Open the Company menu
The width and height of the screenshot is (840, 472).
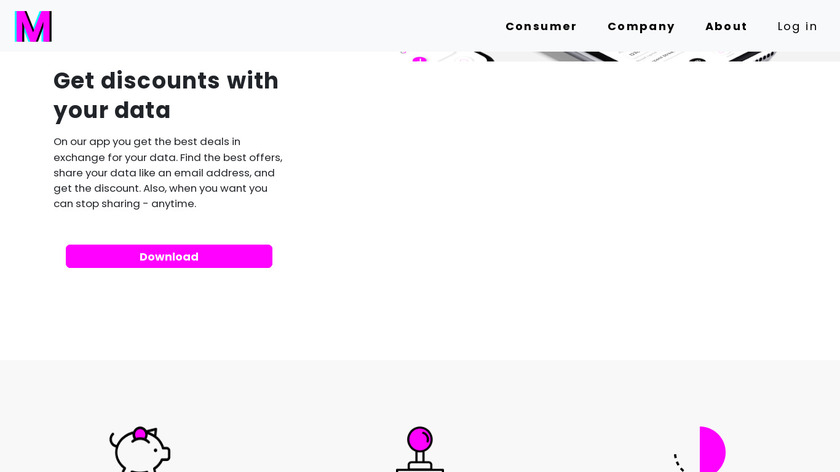pyautogui.click(x=641, y=26)
